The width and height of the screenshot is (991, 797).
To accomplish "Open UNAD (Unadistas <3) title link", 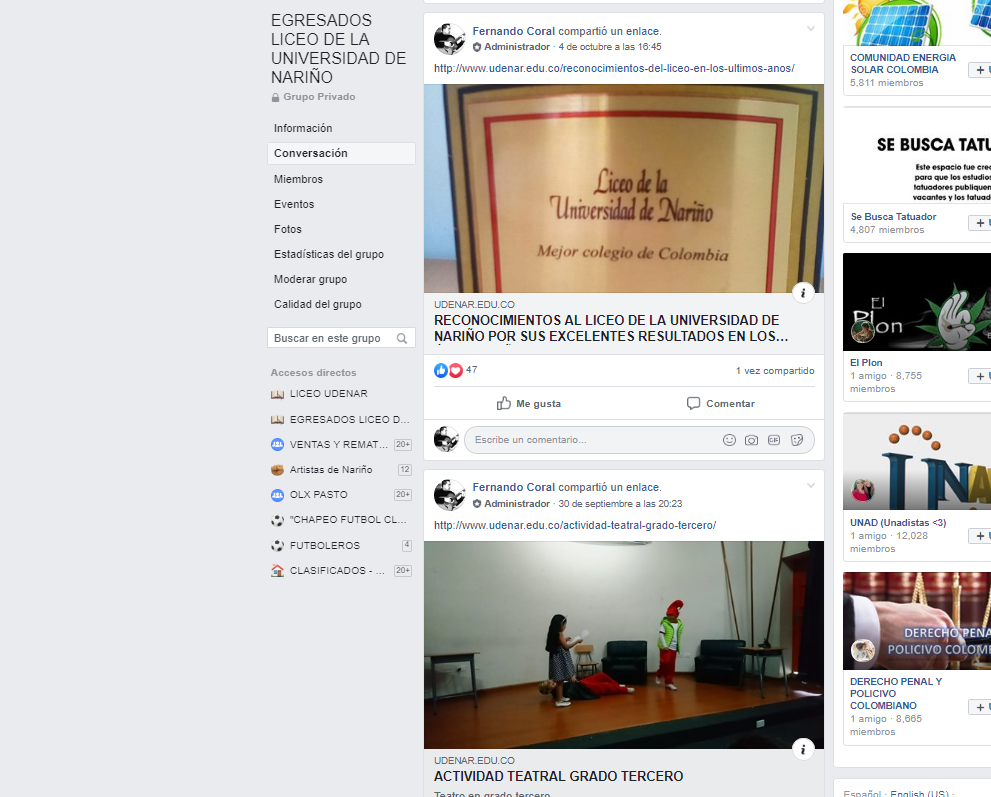I will (897, 523).
